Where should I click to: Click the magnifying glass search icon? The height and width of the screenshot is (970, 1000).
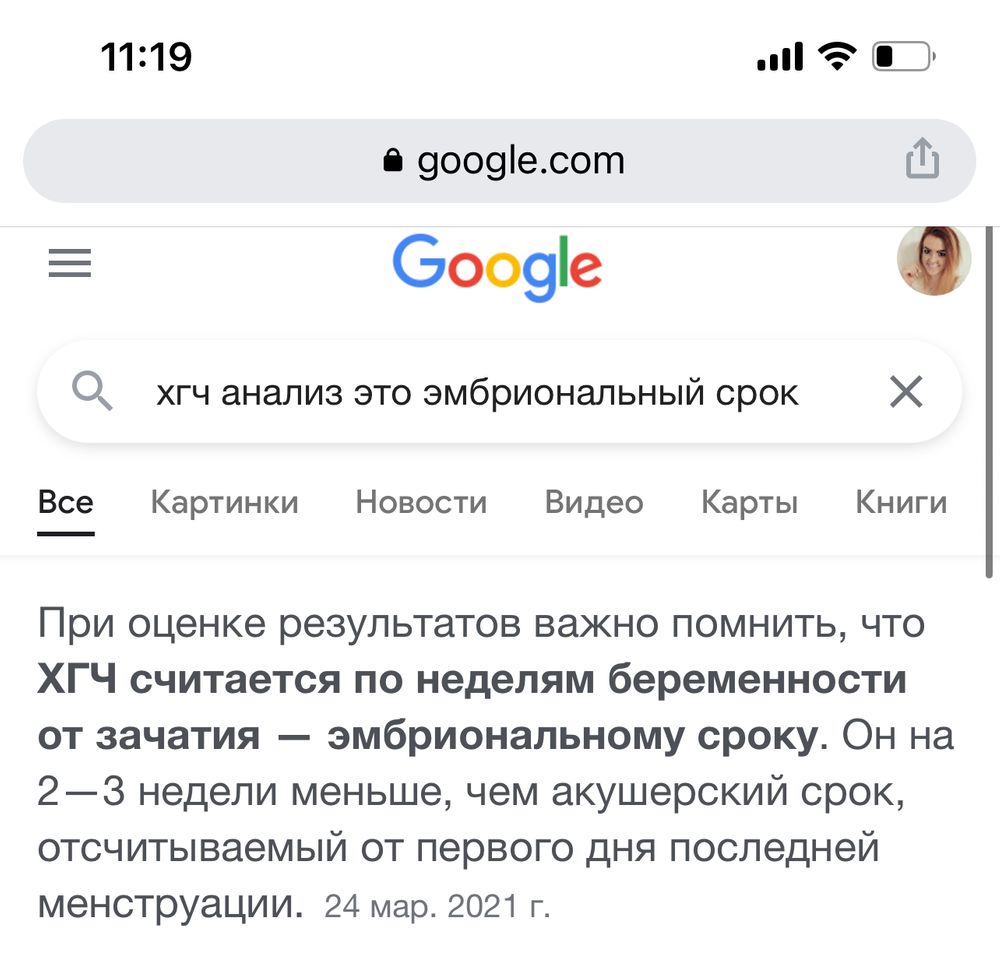93,391
